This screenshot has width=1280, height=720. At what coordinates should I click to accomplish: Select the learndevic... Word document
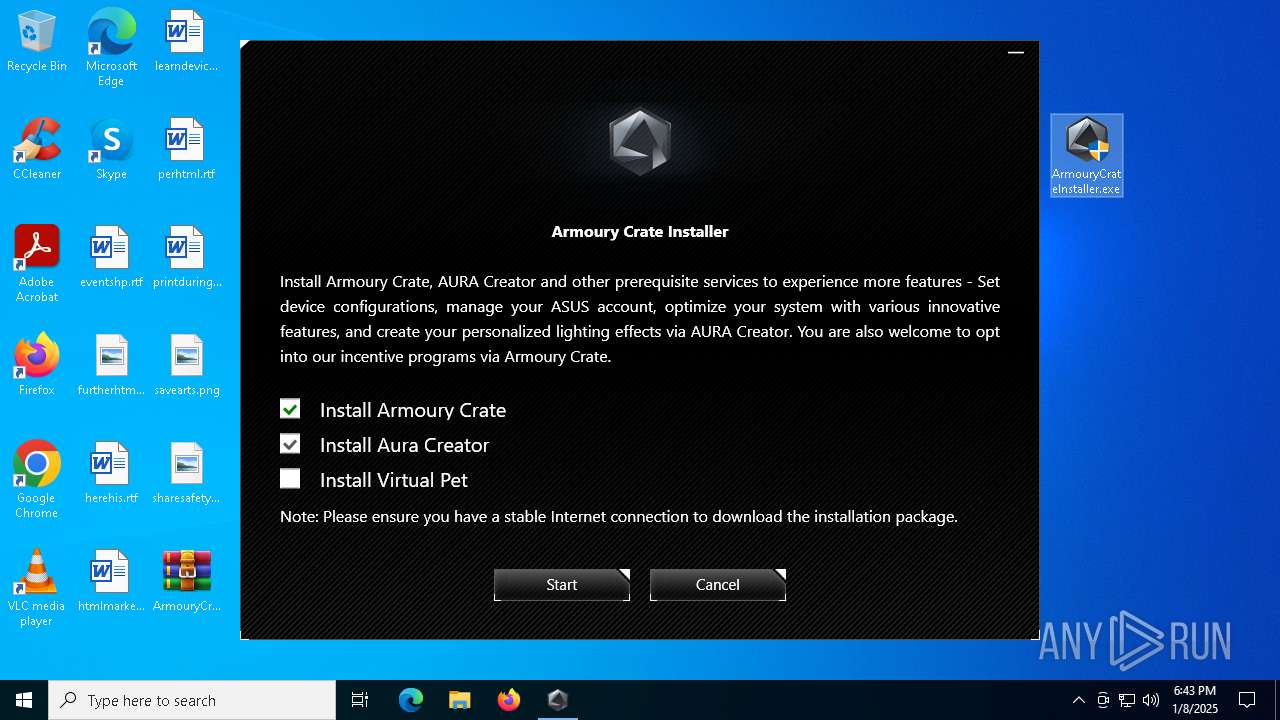(186, 42)
